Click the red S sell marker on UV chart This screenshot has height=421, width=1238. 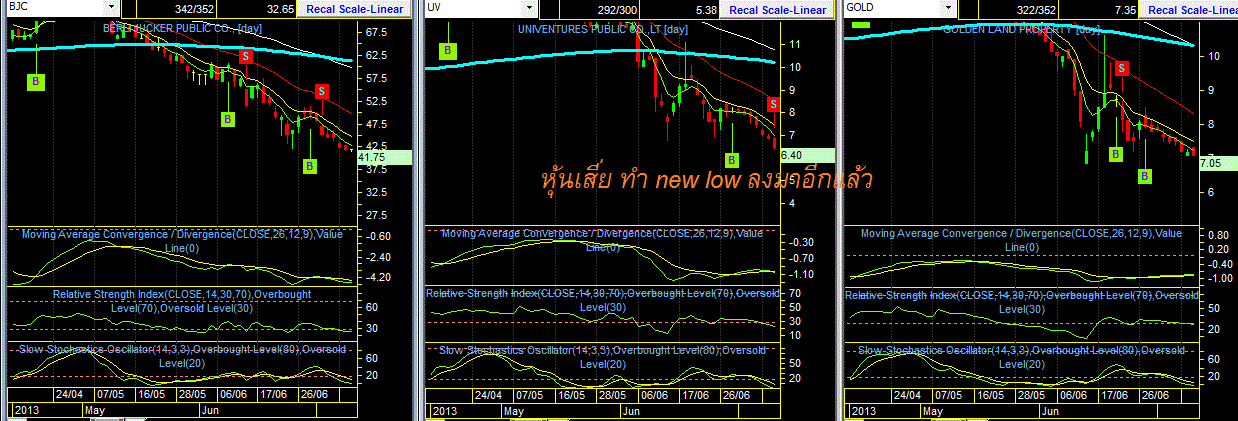click(x=773, y=104)
